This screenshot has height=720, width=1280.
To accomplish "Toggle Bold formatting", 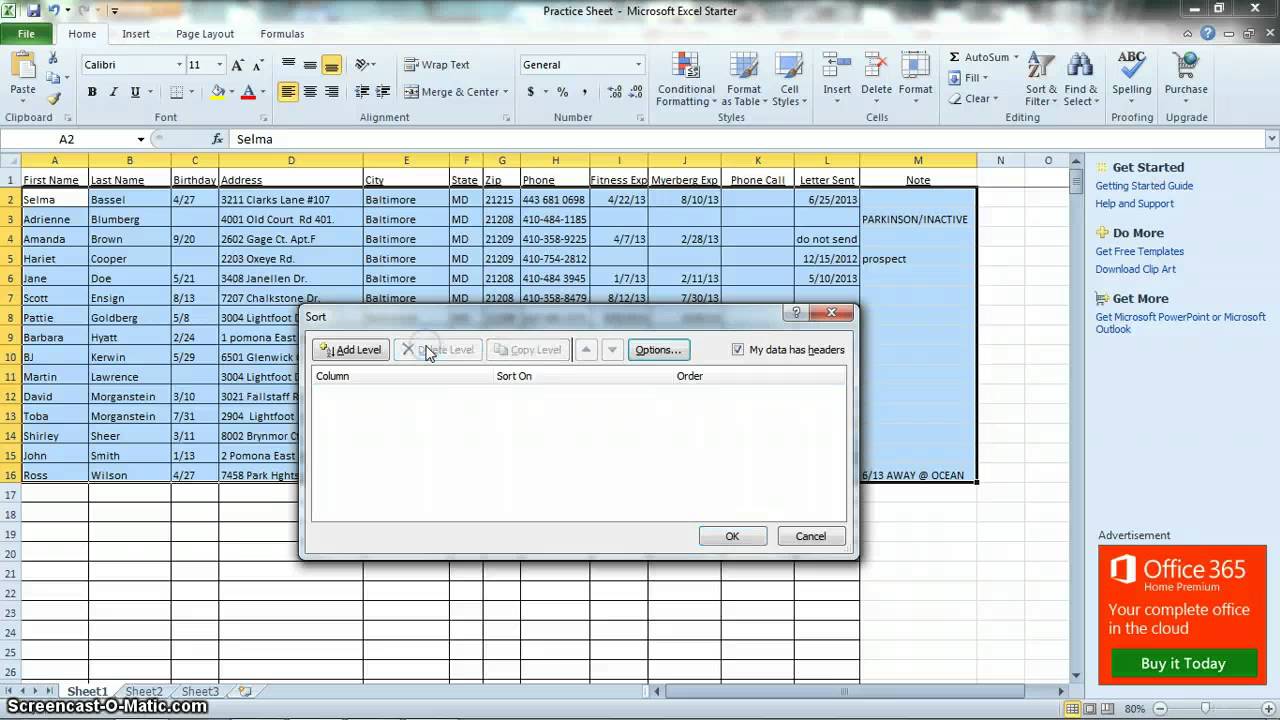I will point(92,92).
